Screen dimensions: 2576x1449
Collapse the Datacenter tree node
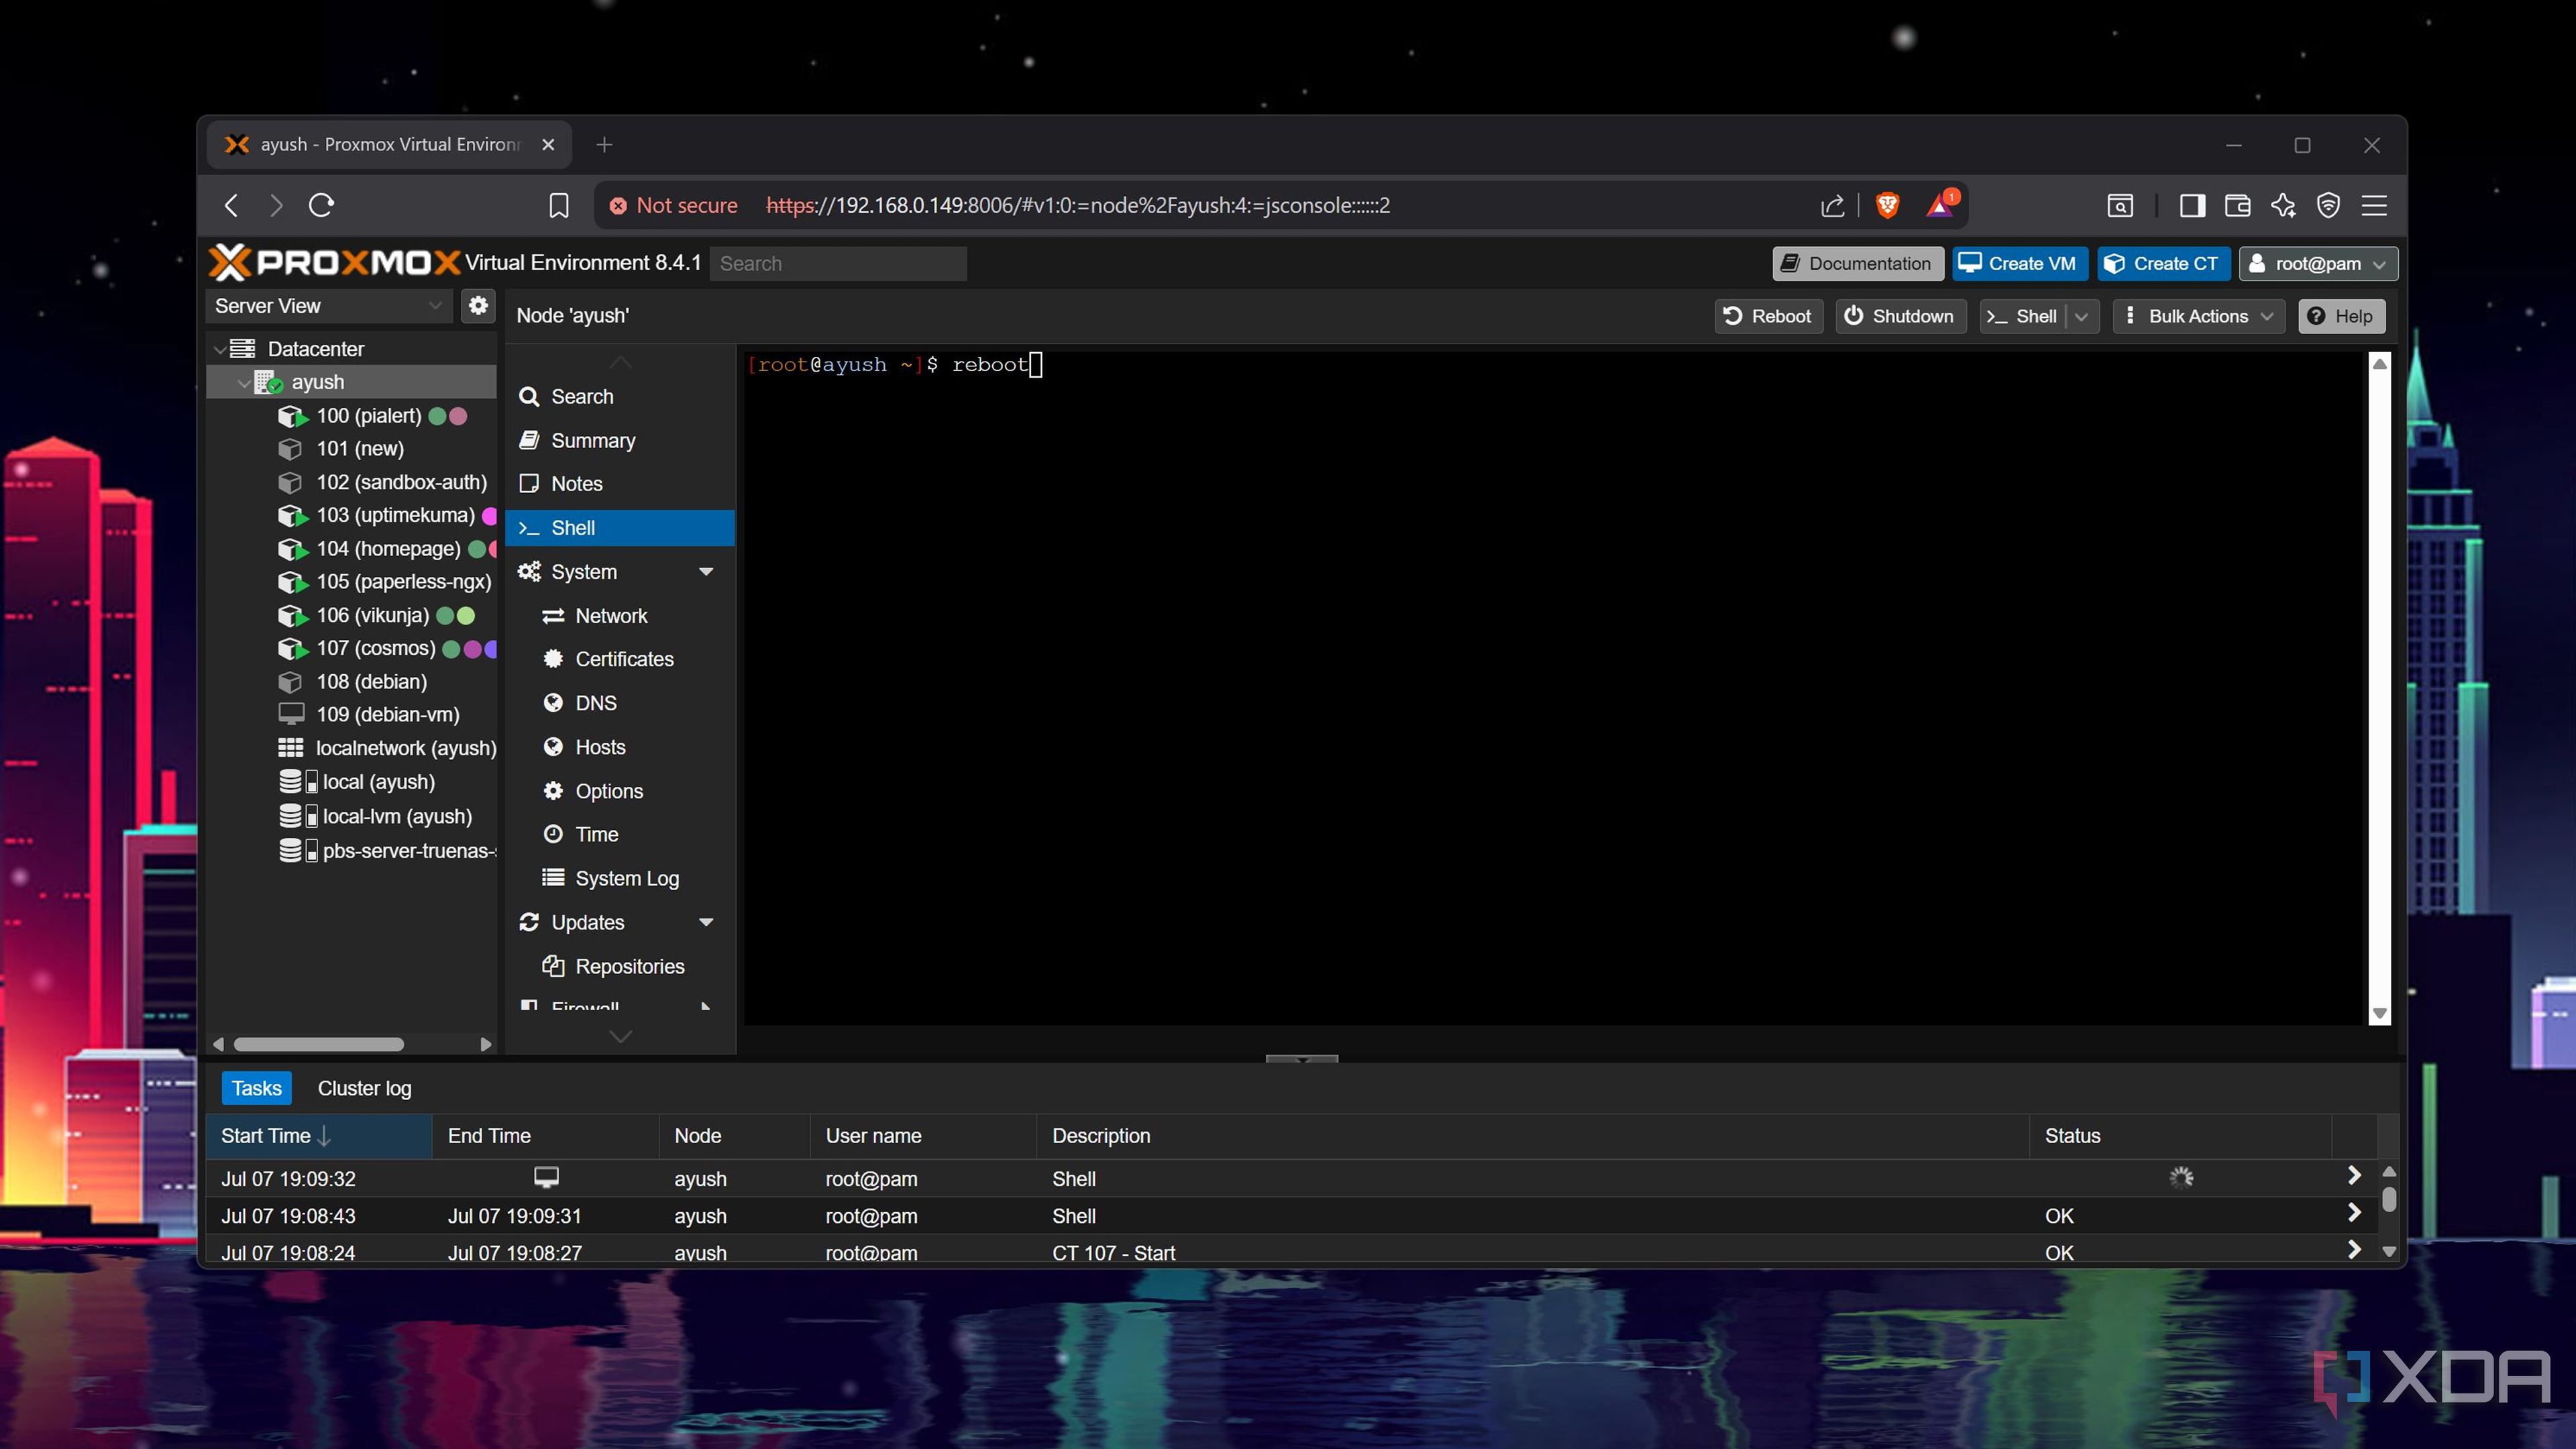[220, 349]
